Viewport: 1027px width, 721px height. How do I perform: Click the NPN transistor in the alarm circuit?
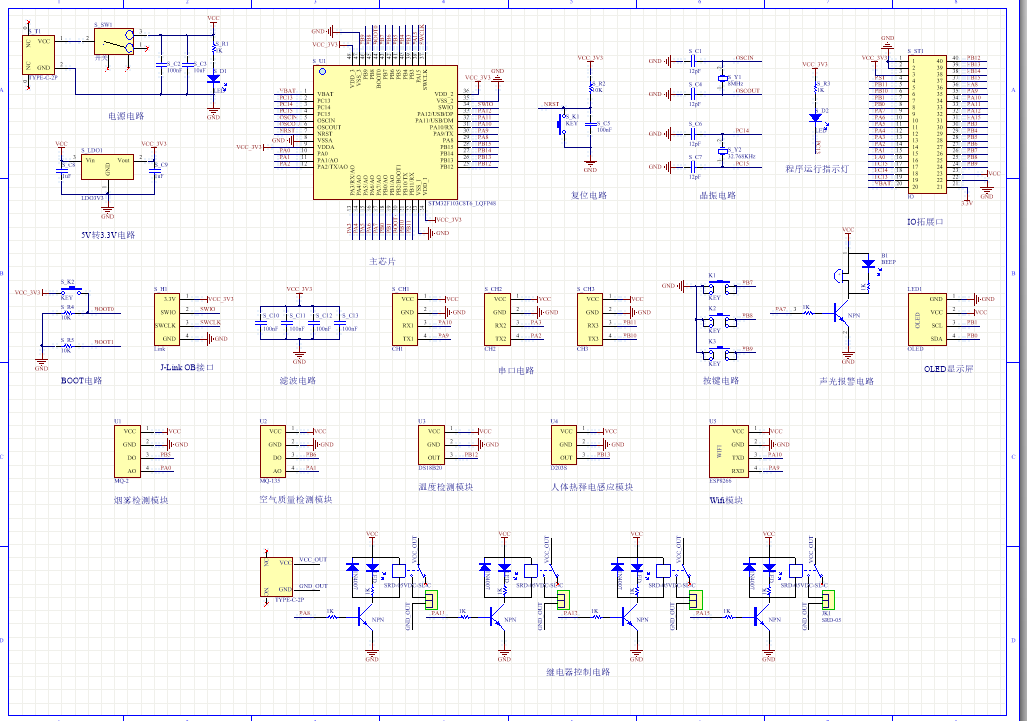coord(833,312)
